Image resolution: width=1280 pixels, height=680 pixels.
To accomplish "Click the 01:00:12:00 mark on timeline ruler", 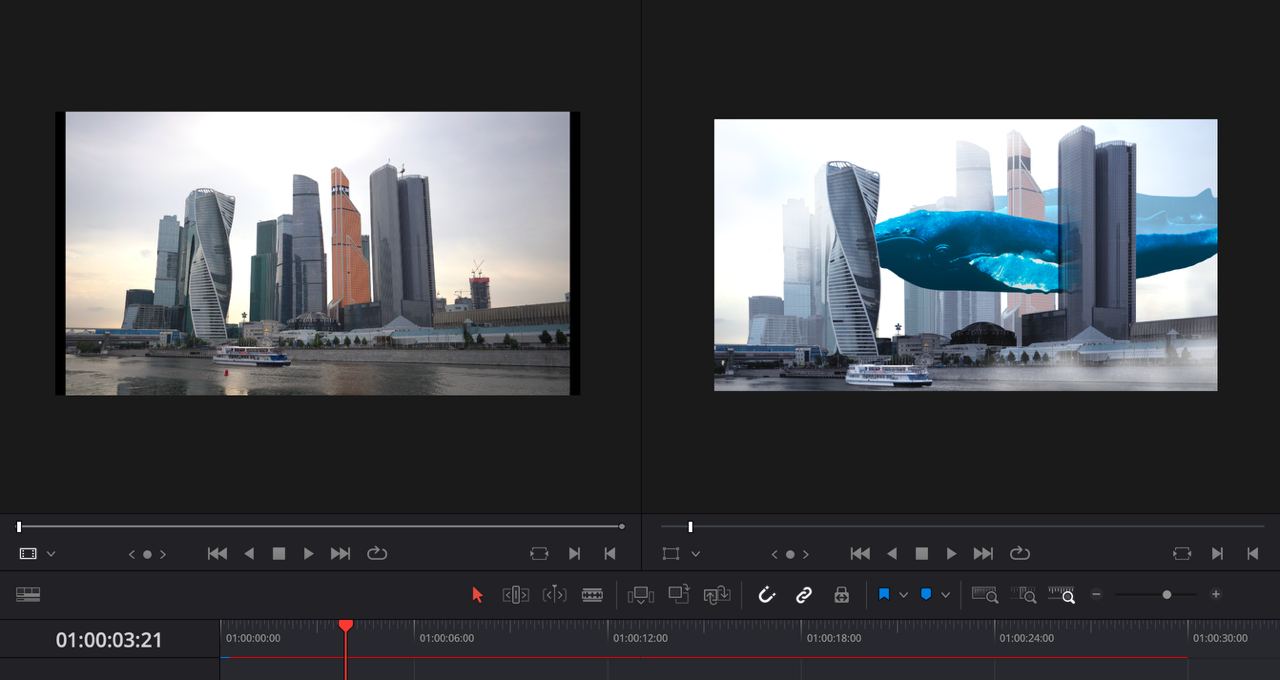I will pyautogui.click(x=608, y=632).
